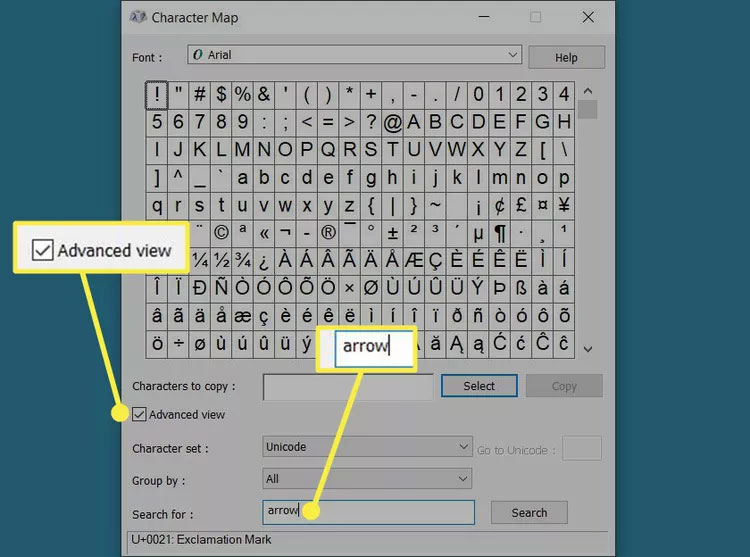Select the capital letter A cell
Image resolution: width=750 pixels, height=557 pixels.
(x=414, y=122)
